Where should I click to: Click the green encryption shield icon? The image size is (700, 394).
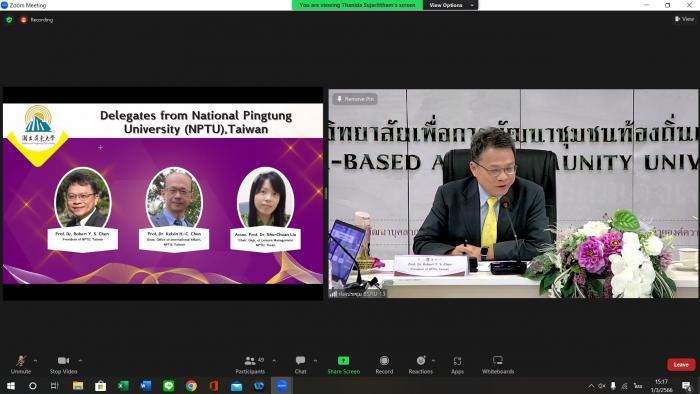click(x=9, y=20)
